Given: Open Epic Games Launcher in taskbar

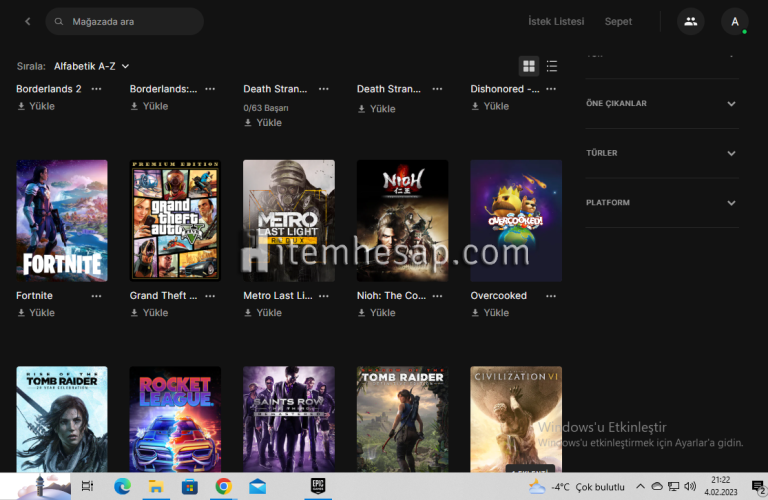Looking at the screenshot, I should coord(317,486).
